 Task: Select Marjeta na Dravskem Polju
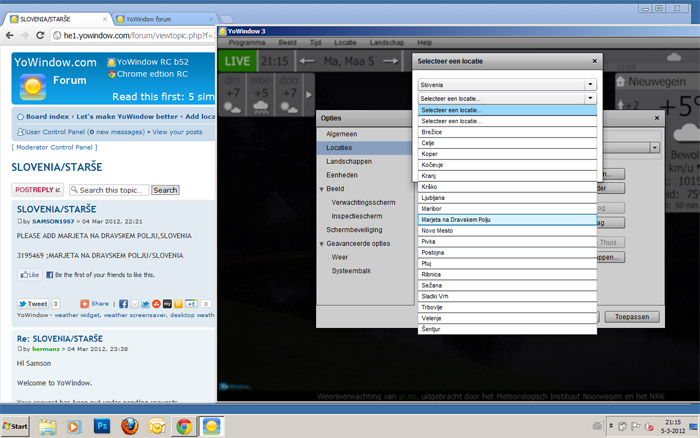[507, 220]
